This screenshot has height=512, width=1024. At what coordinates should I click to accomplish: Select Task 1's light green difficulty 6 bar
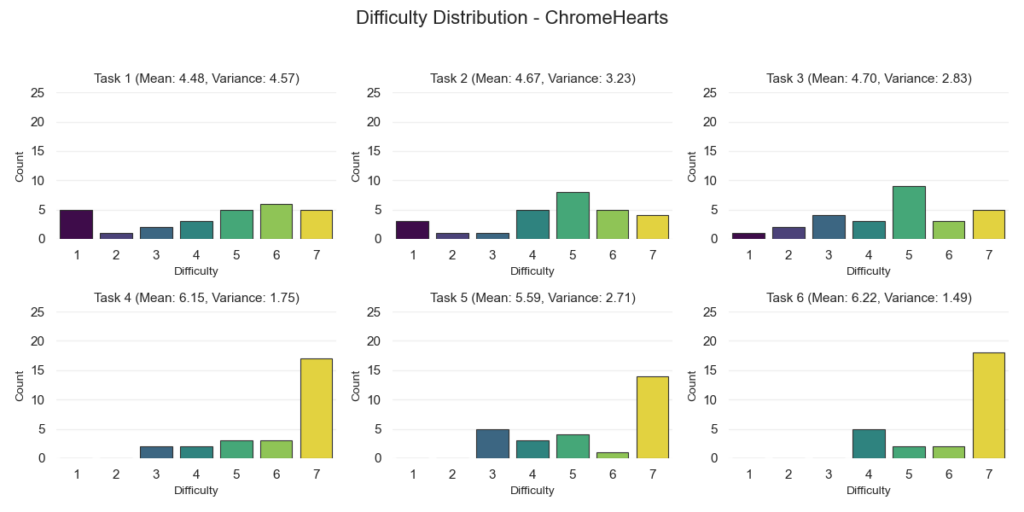click(x=274, y=222)
